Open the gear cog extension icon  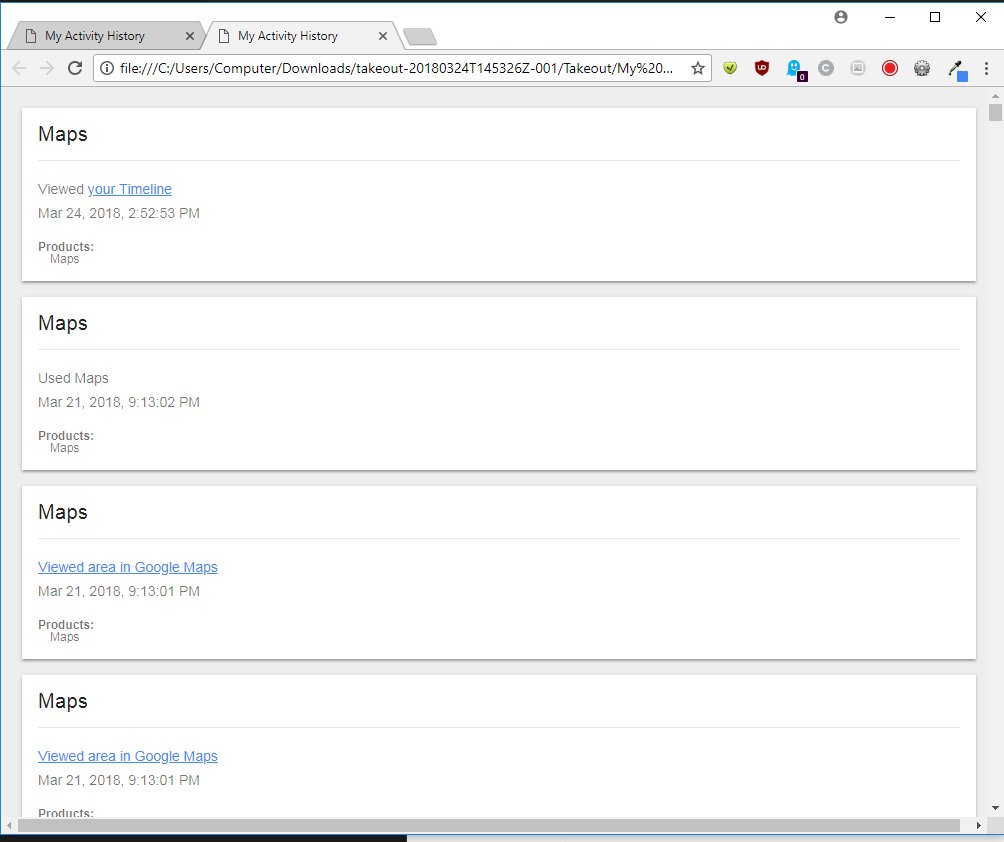922,68
